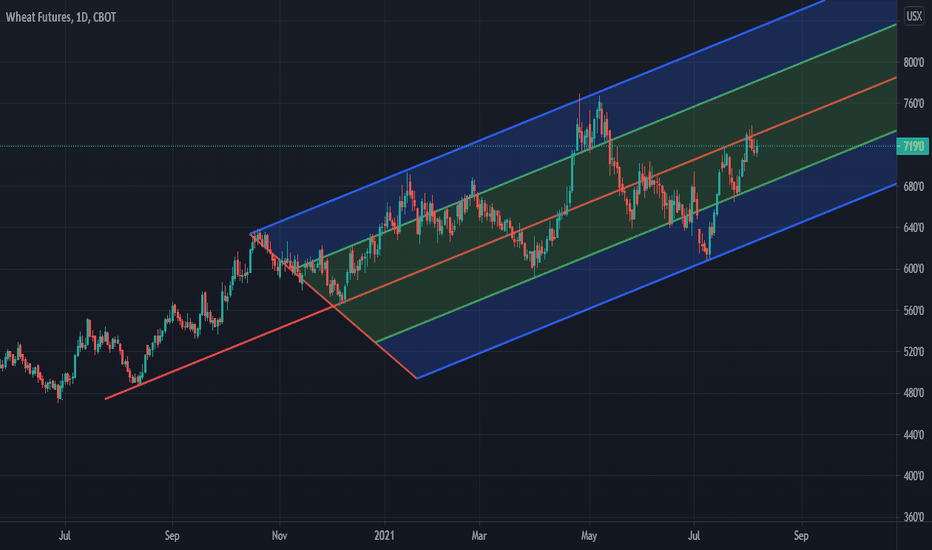
Task: Click the 360'0 price axis label
Action: [x=914, y=517]
